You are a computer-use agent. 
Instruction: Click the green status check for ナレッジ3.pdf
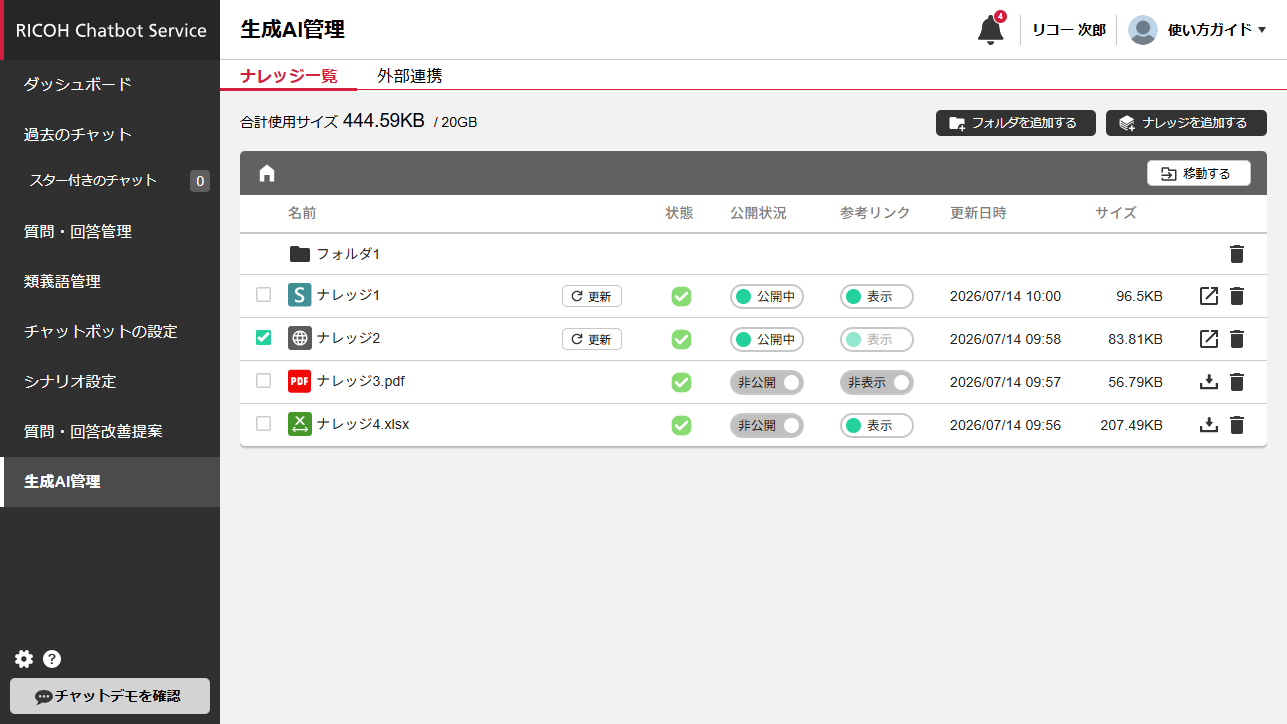click(681, 382)
